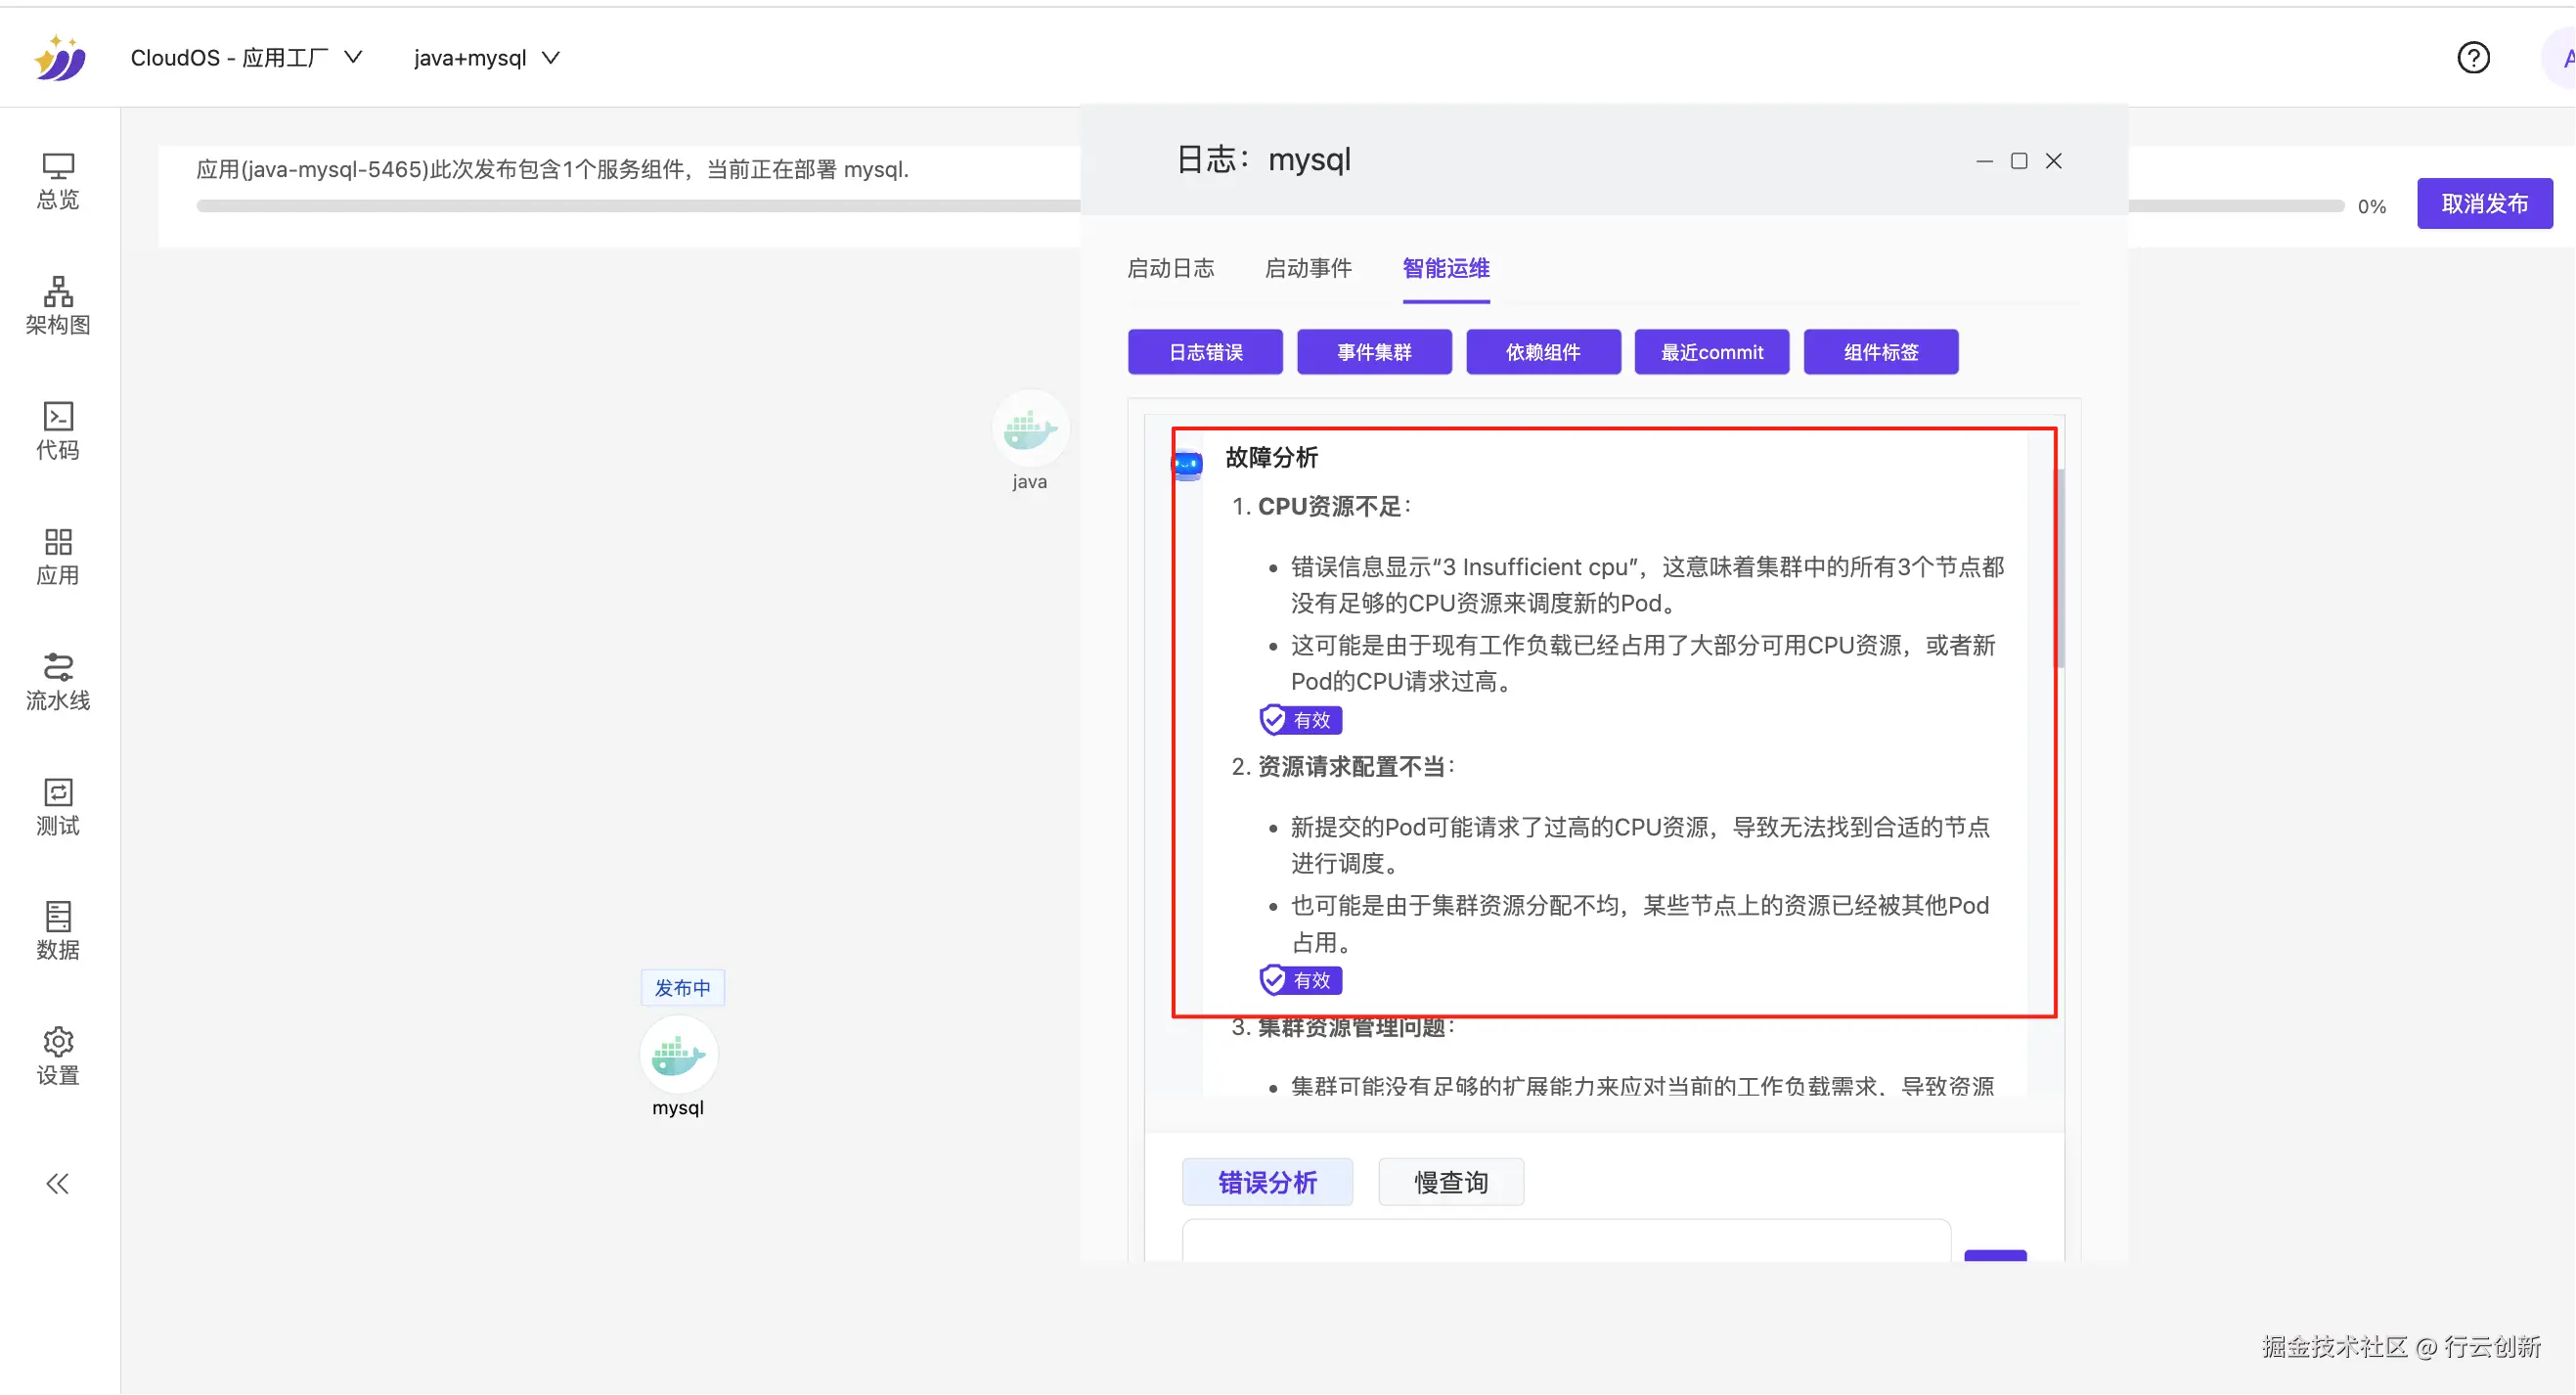Image resolution: width=2576 pixels, height=1395 pixels.
Task: Click the 取消发布 button
Action: pos(2484,204)
